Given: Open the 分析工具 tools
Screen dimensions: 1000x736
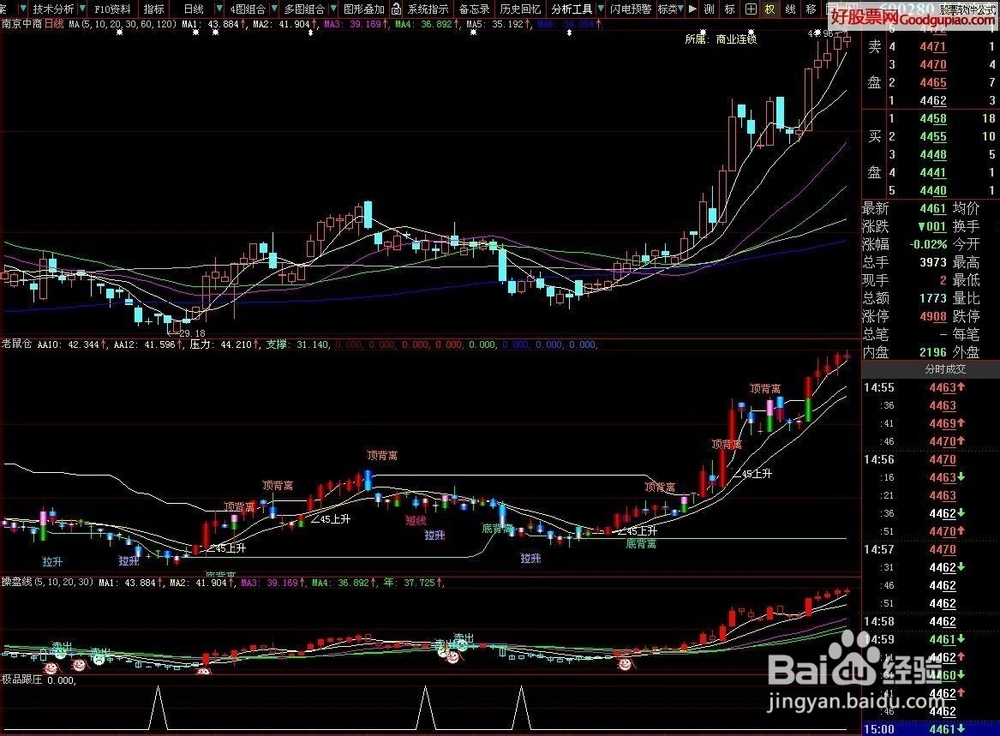Looking at the screenshot, I should [571, 9].
